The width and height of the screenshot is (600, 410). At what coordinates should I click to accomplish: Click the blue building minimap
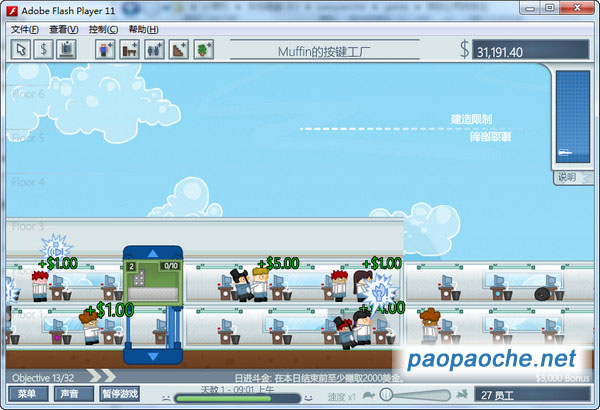click(572, 117)
